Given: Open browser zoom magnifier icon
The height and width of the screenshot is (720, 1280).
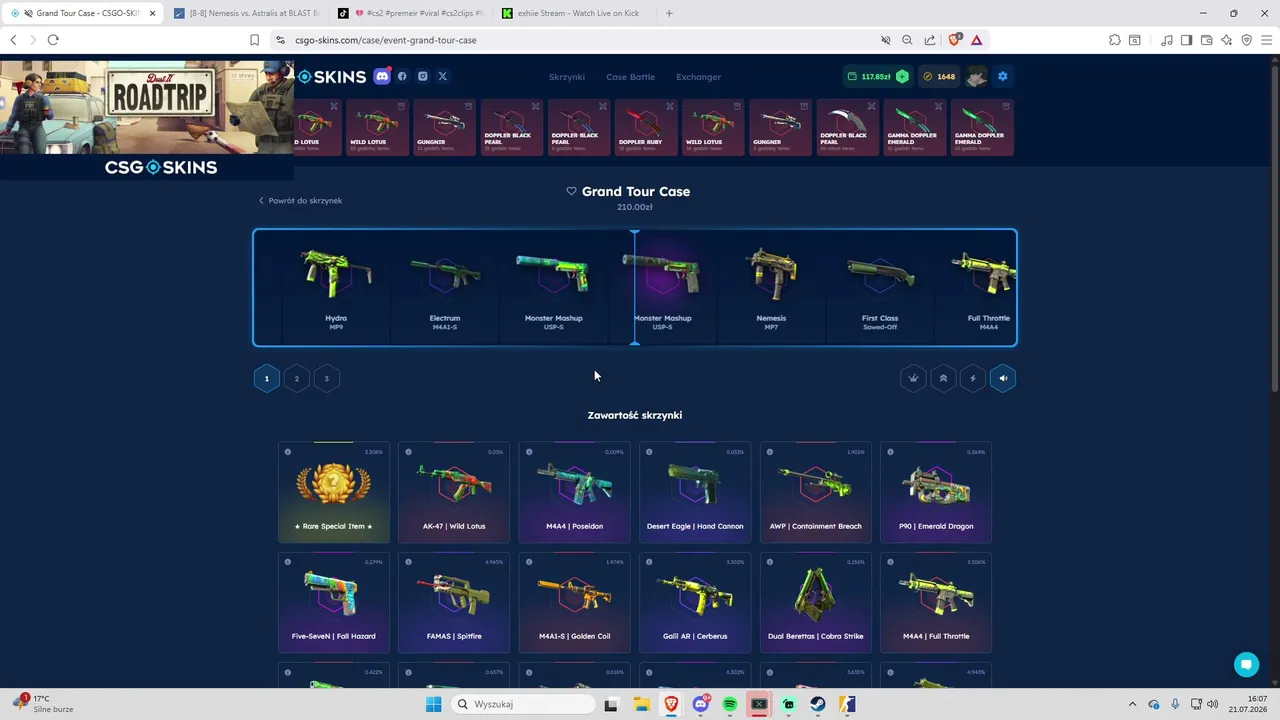Looking at the screenshot, I should point(907,40).
